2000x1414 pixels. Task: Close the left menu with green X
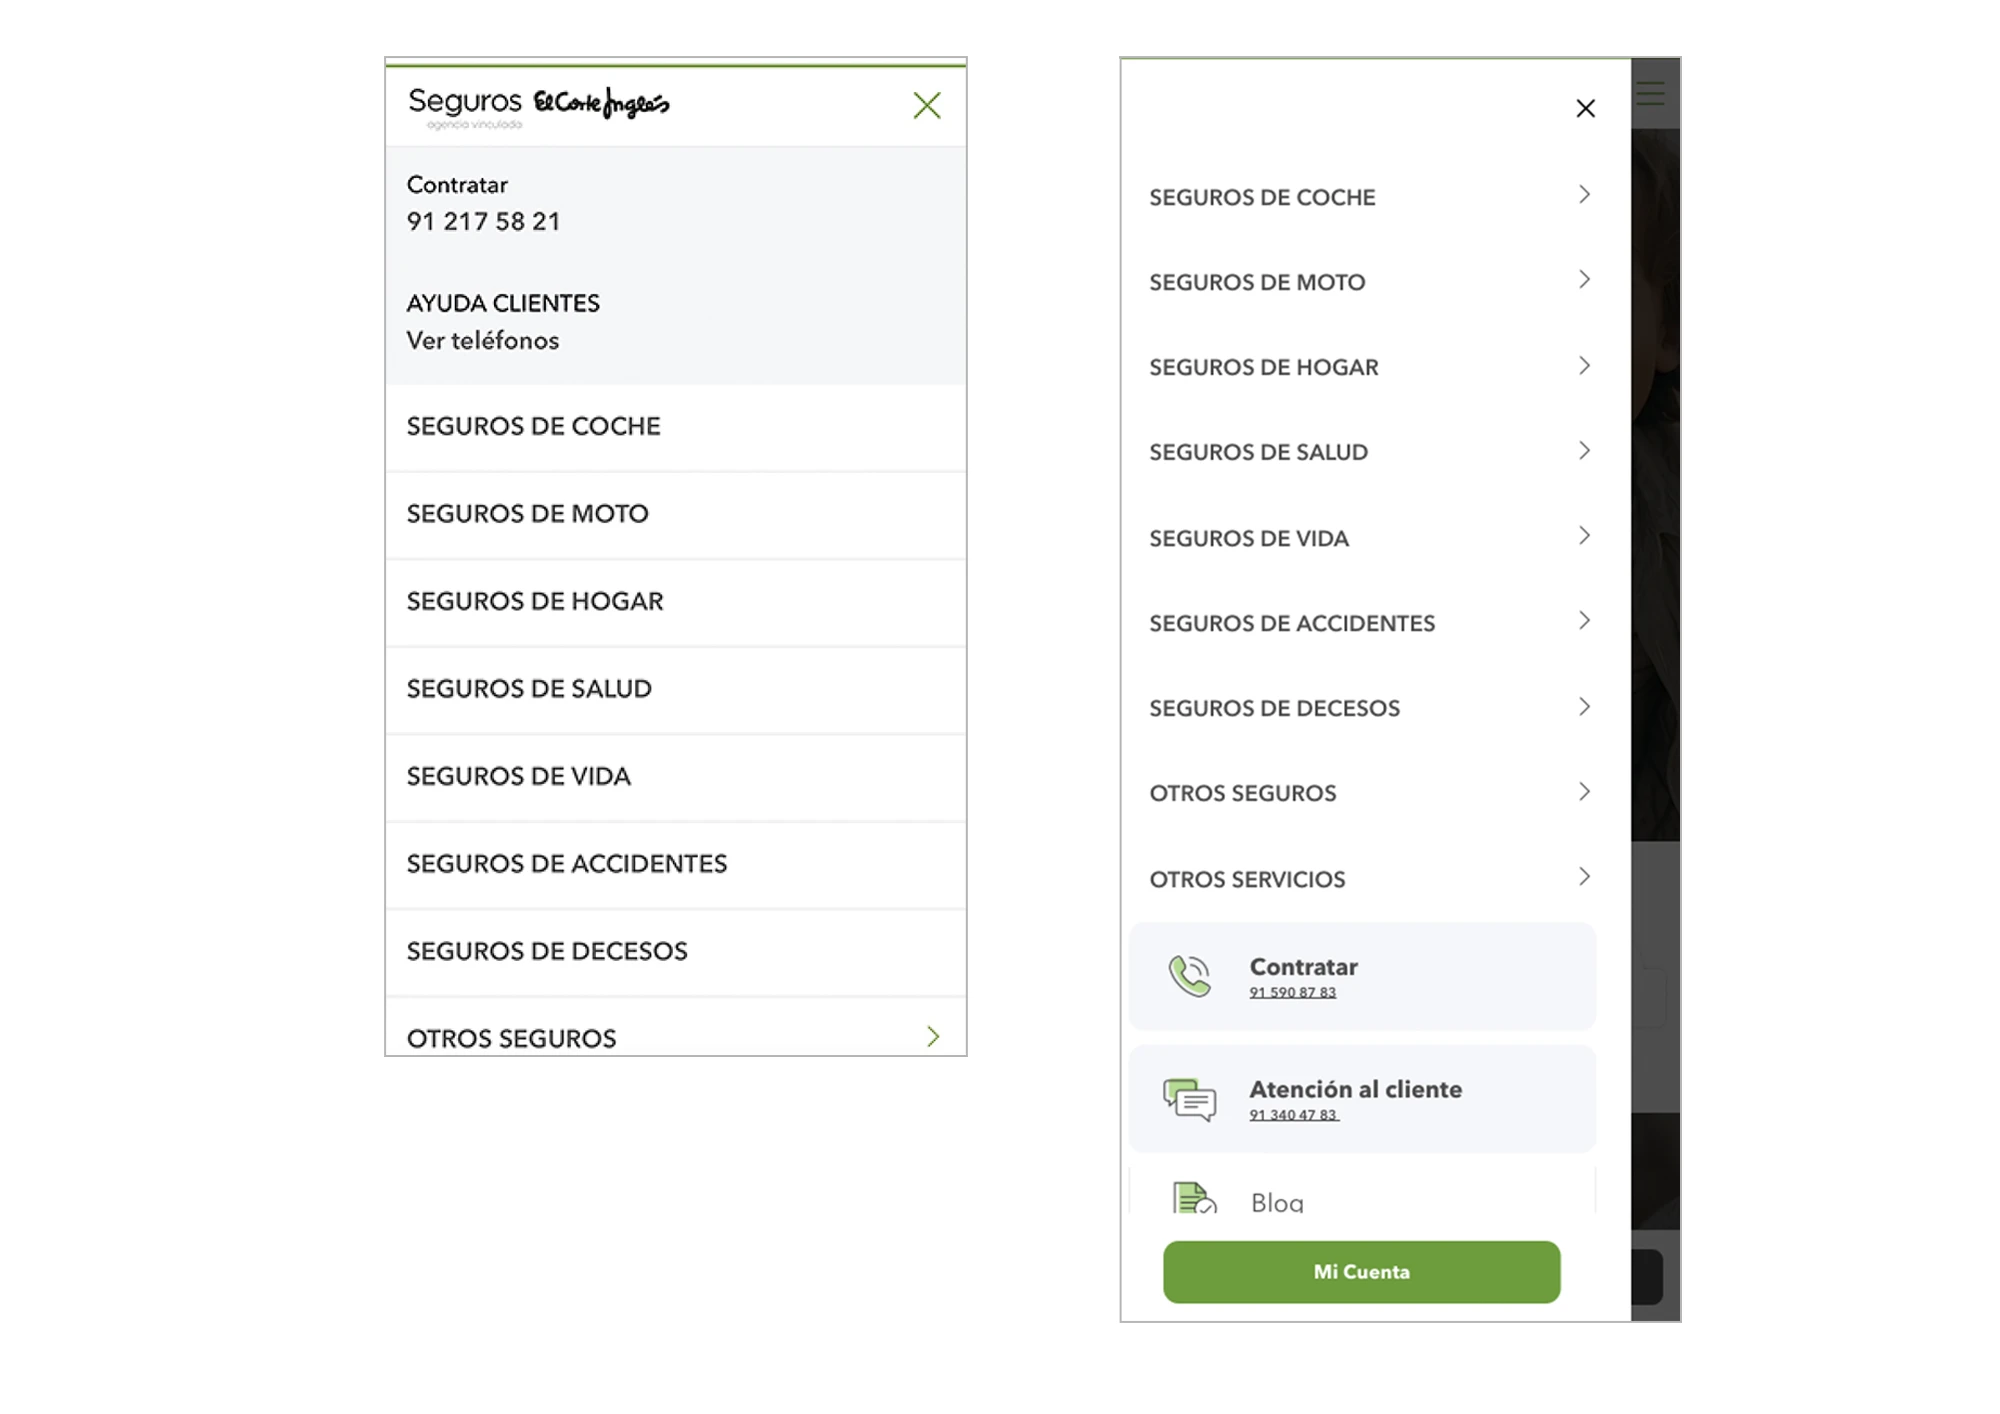tap(927, 106)
